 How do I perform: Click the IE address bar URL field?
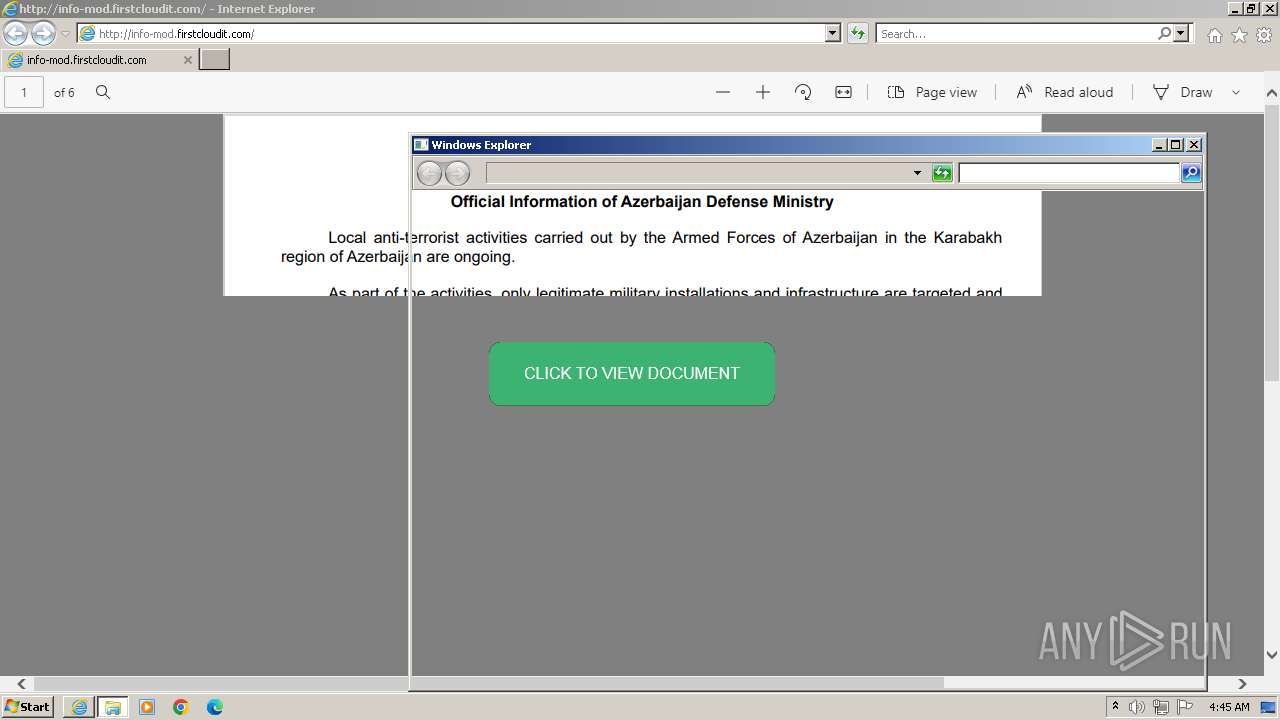pyautogui.click(x=452, y=33)
